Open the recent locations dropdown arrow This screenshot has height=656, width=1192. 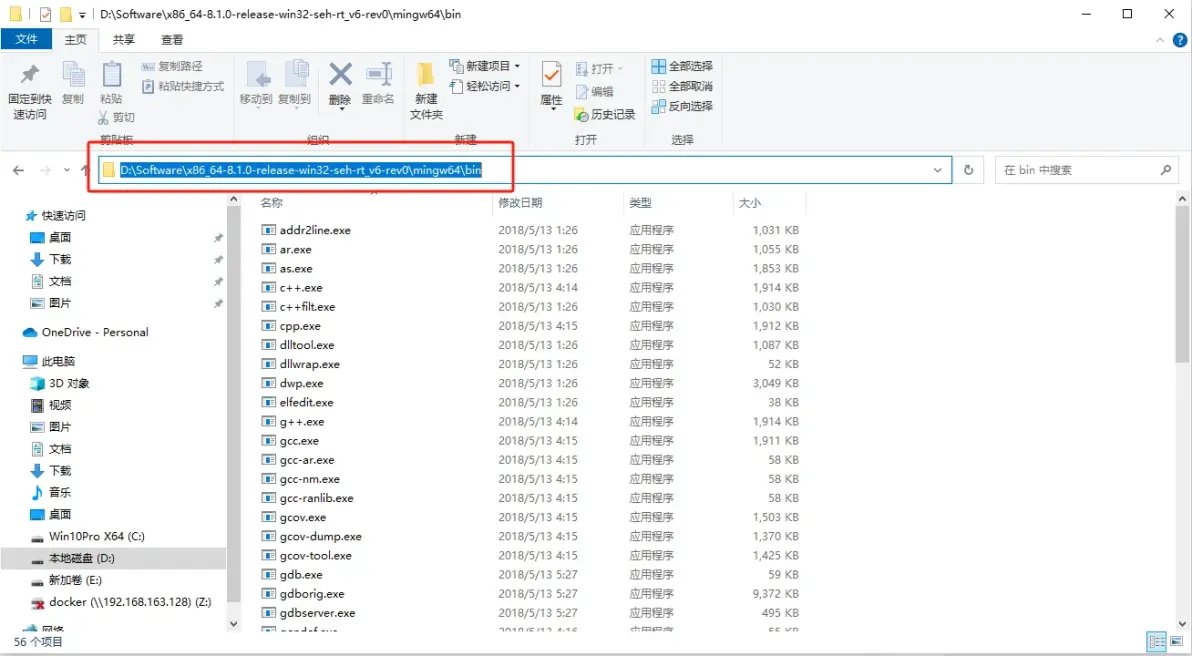(67, 170)
